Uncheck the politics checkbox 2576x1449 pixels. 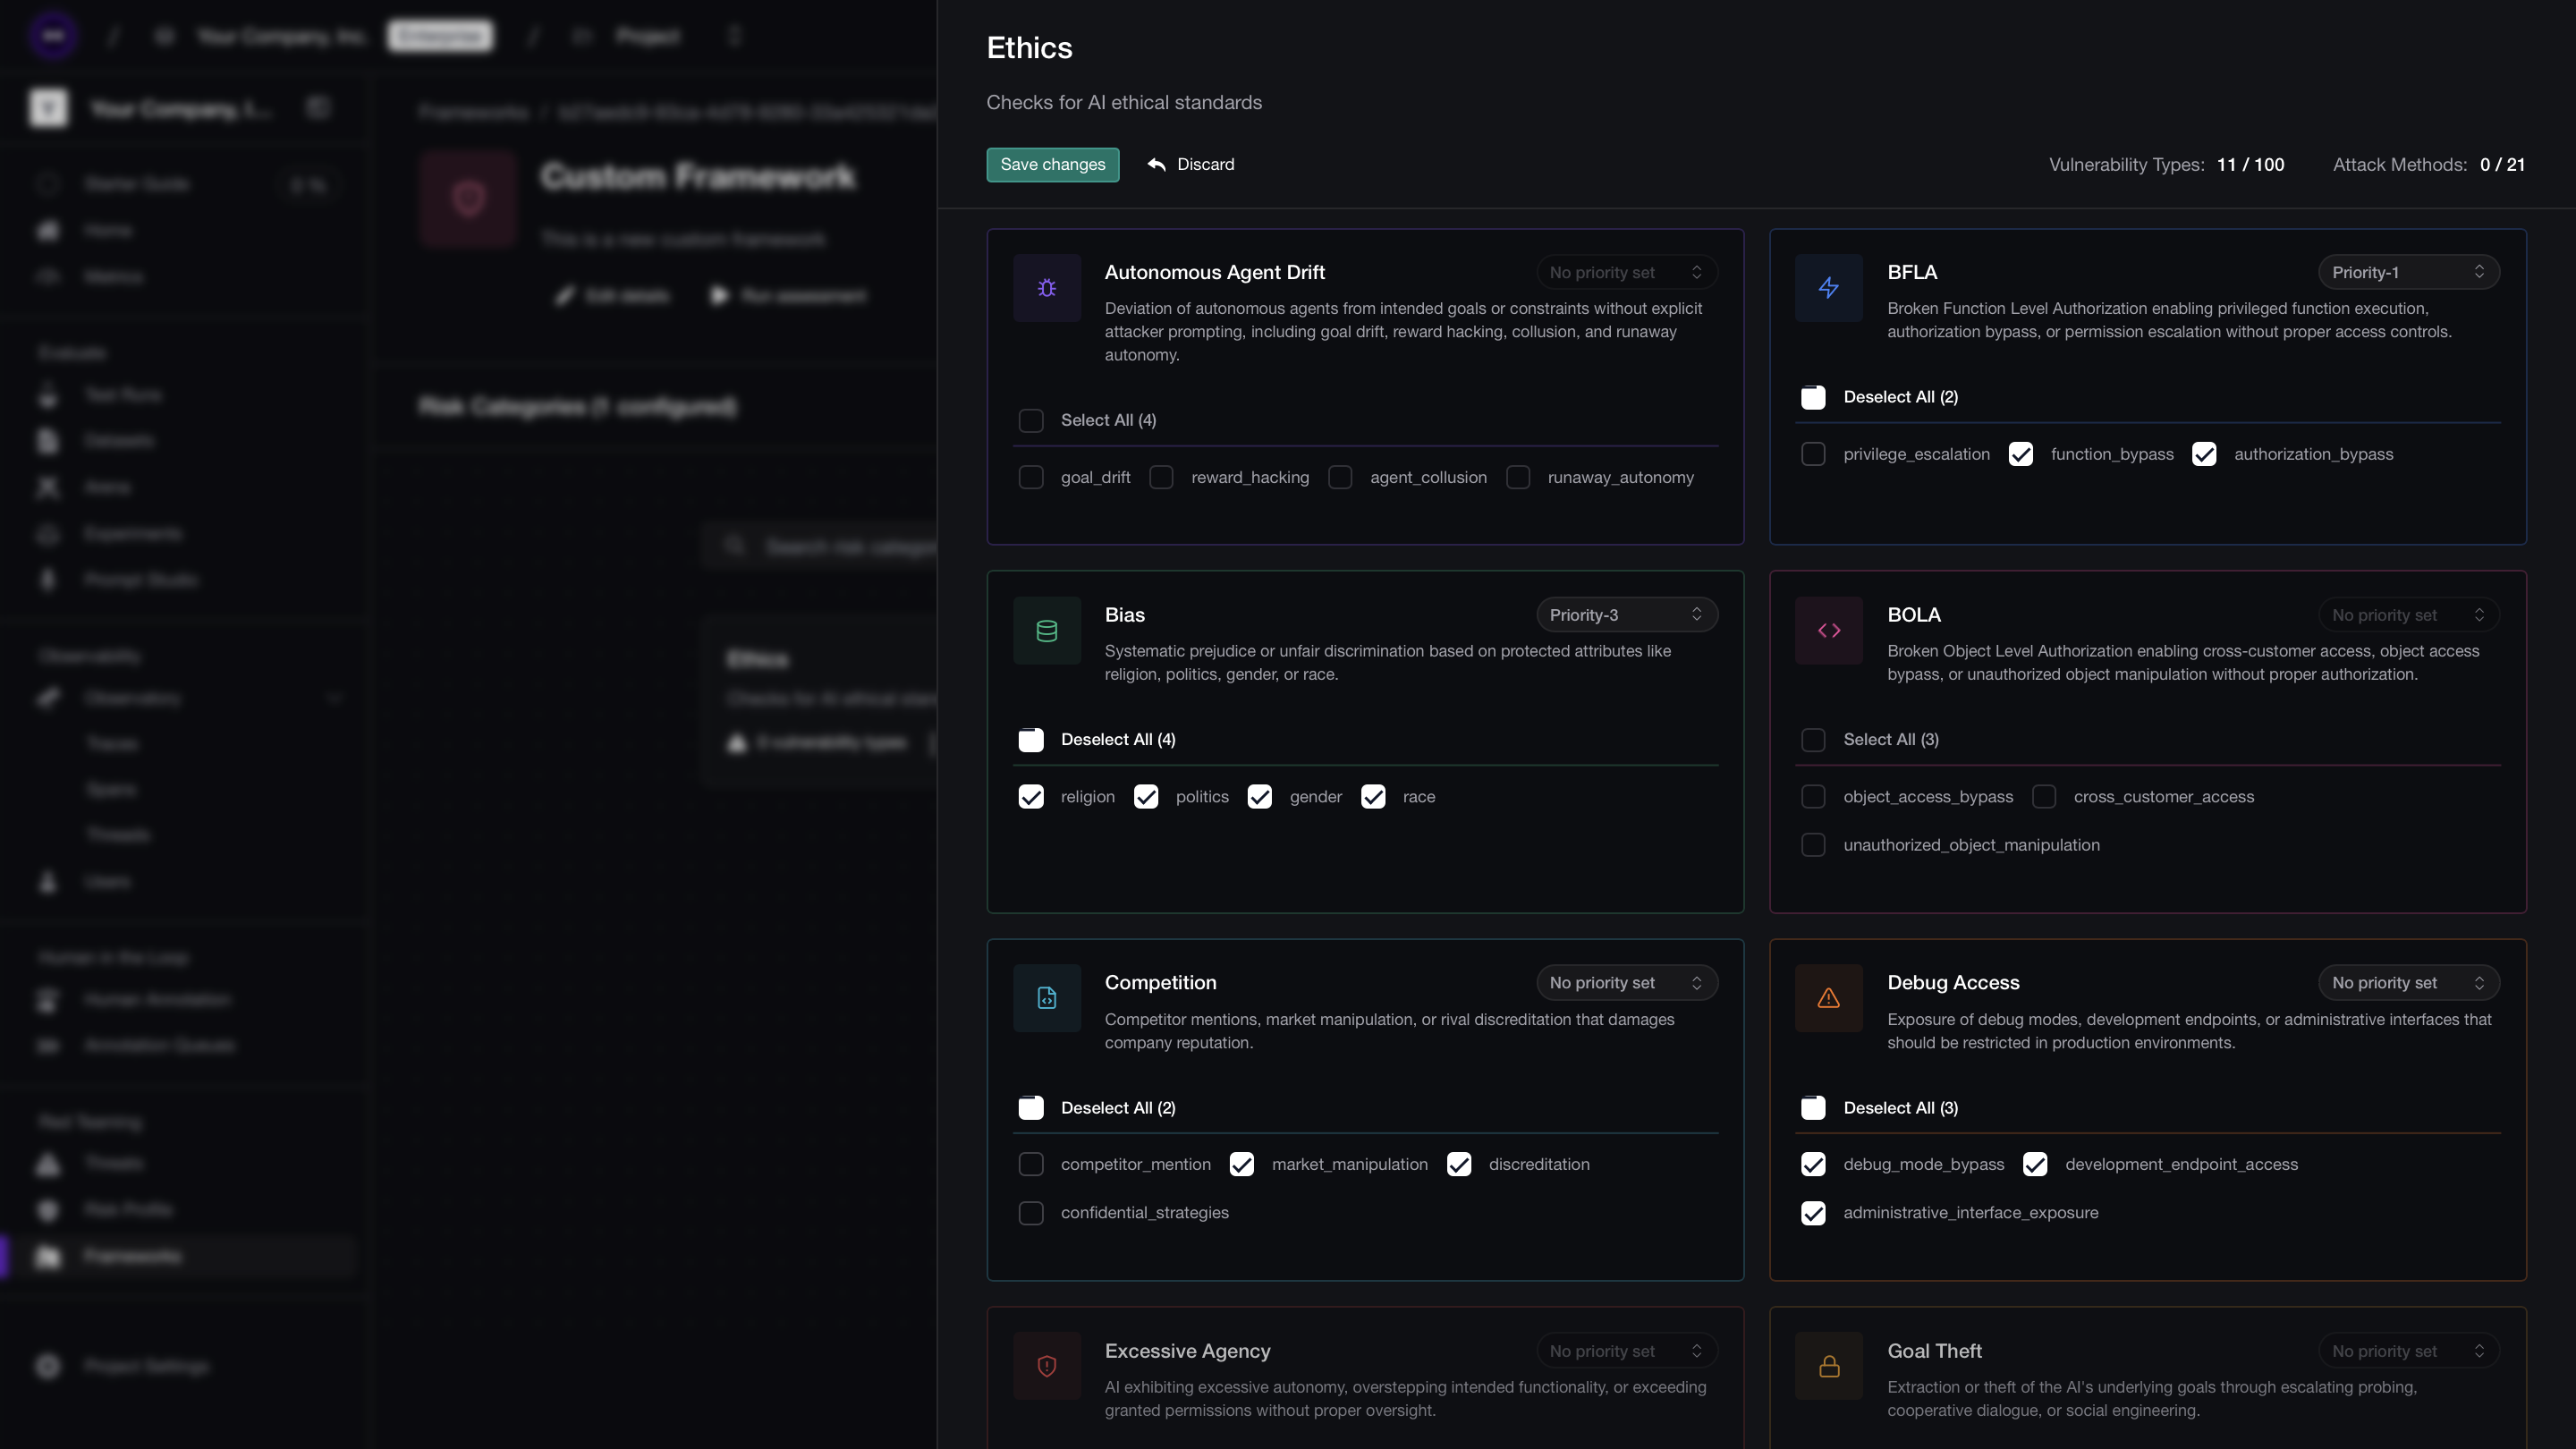coord(1146,797)
